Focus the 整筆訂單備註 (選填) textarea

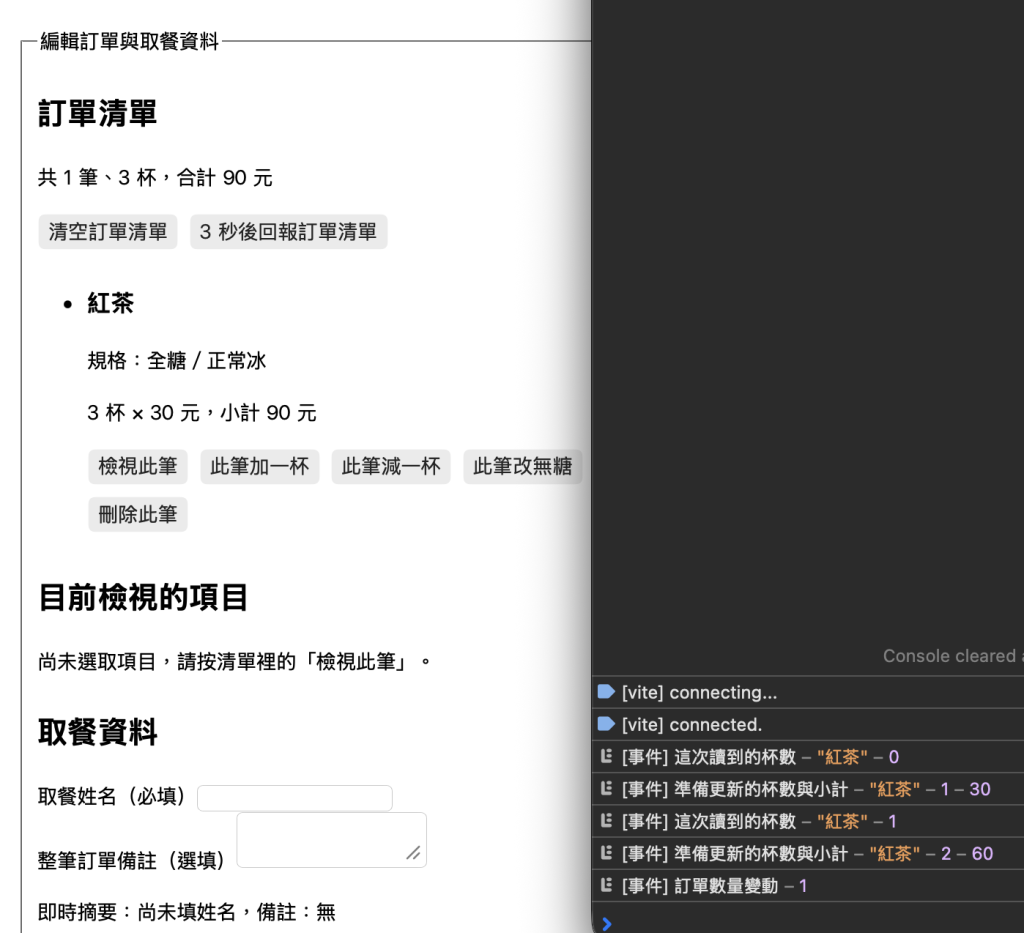[331, 840]
